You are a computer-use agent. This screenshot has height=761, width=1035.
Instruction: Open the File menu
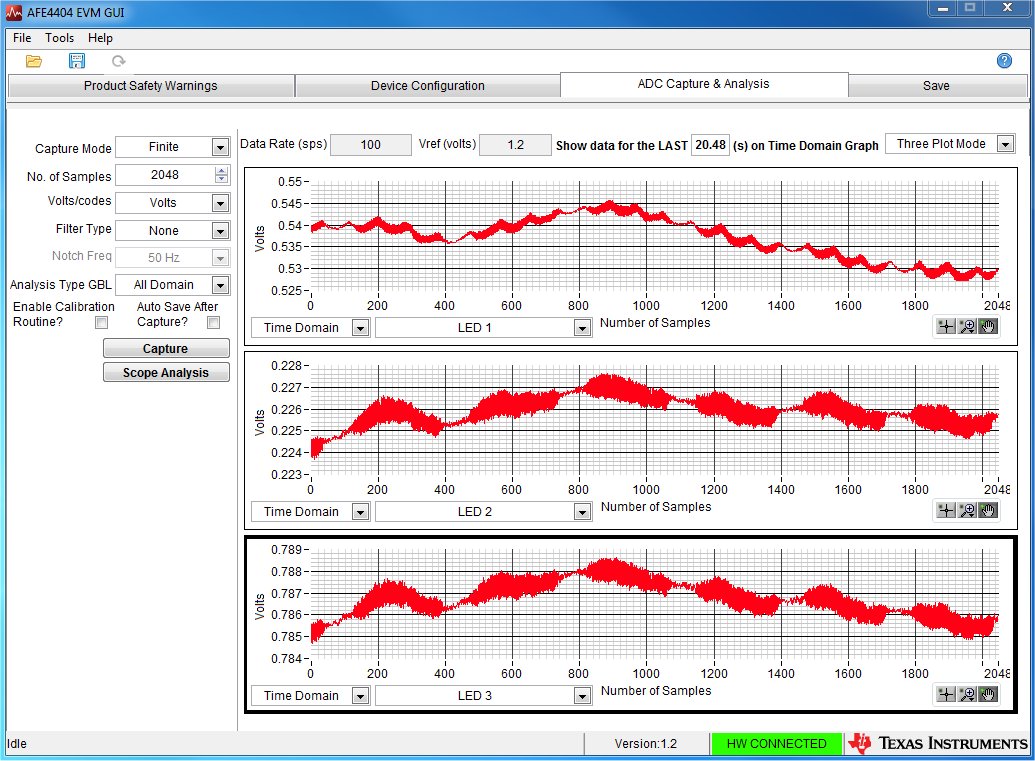click(22, 38)
